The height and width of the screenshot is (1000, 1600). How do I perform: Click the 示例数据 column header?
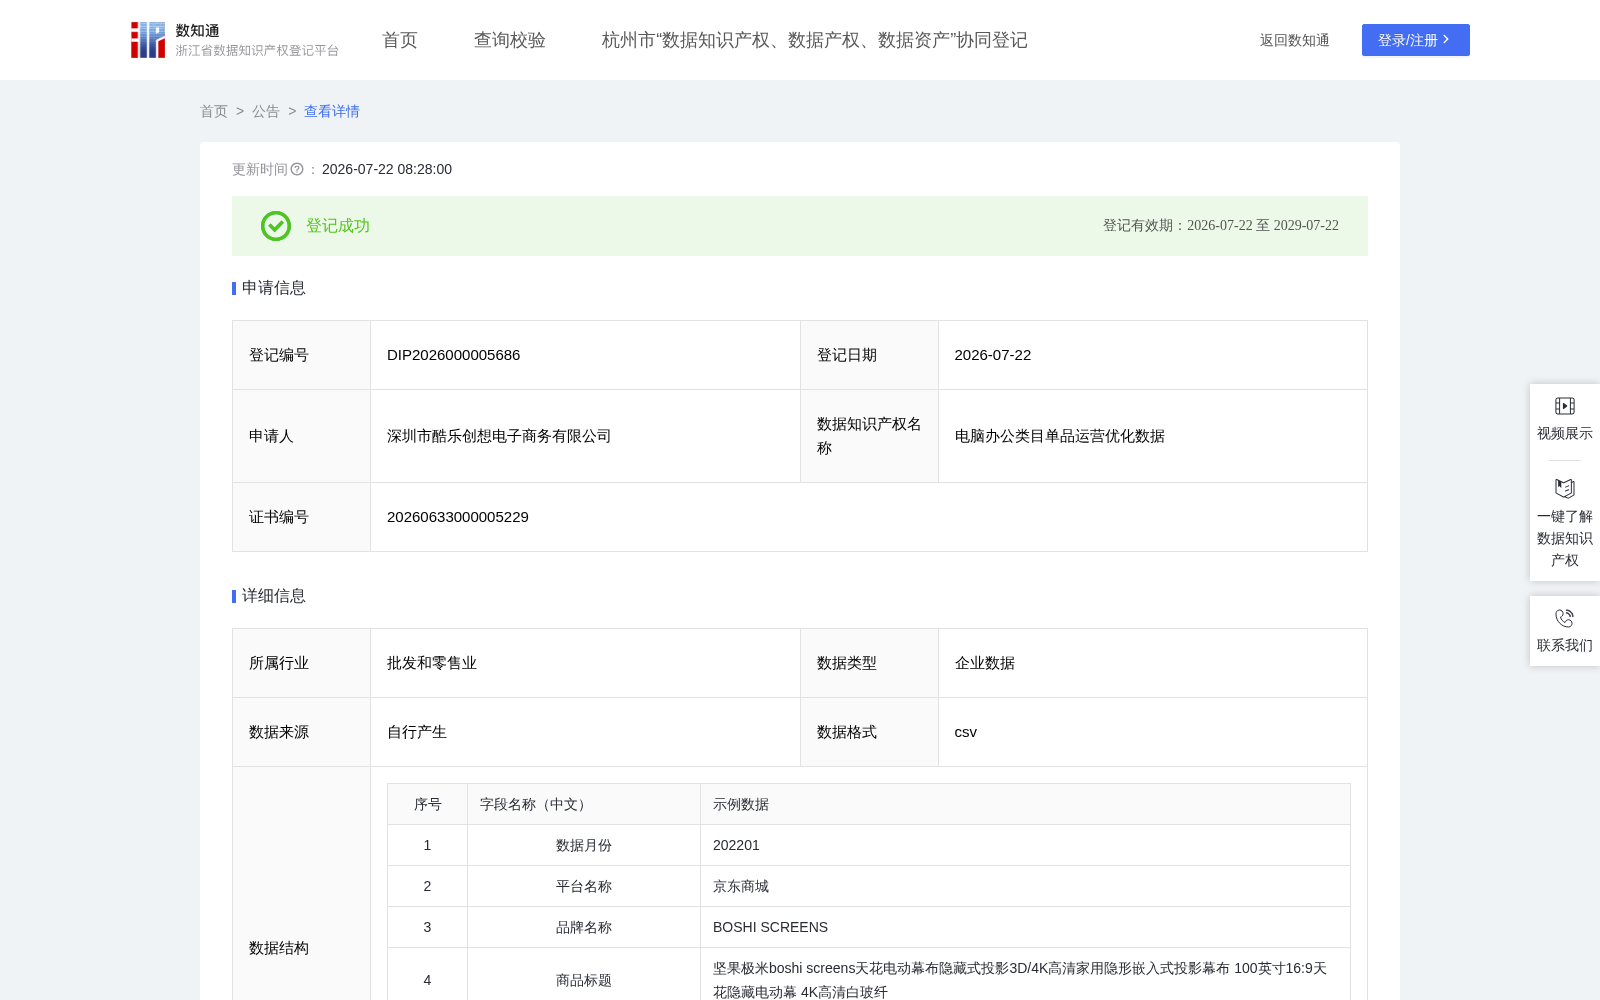1025,804
